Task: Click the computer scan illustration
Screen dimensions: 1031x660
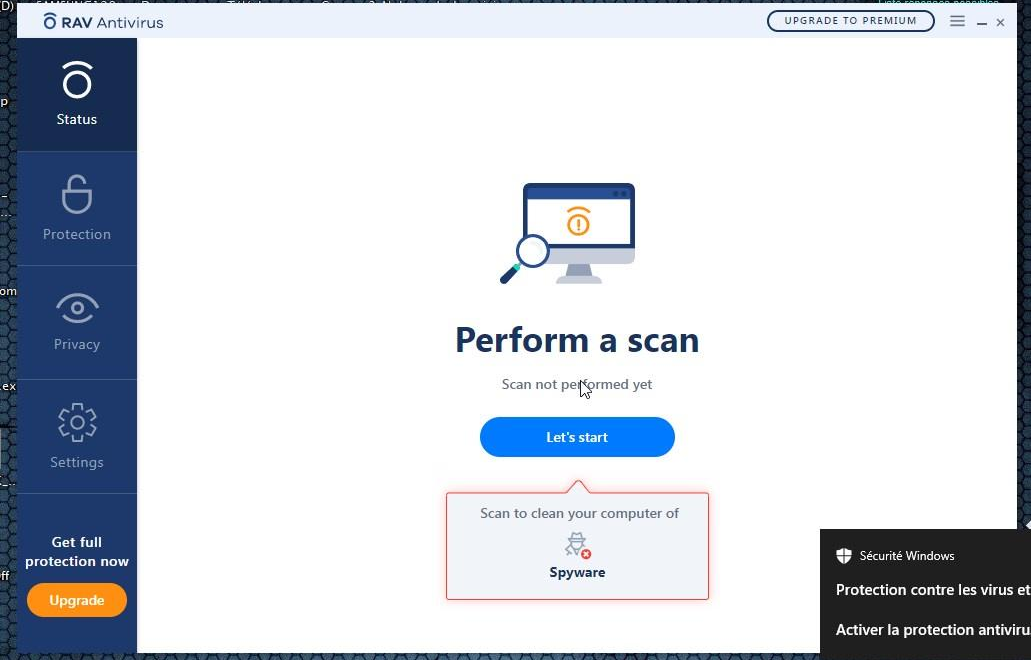Action: pos(568,233)
